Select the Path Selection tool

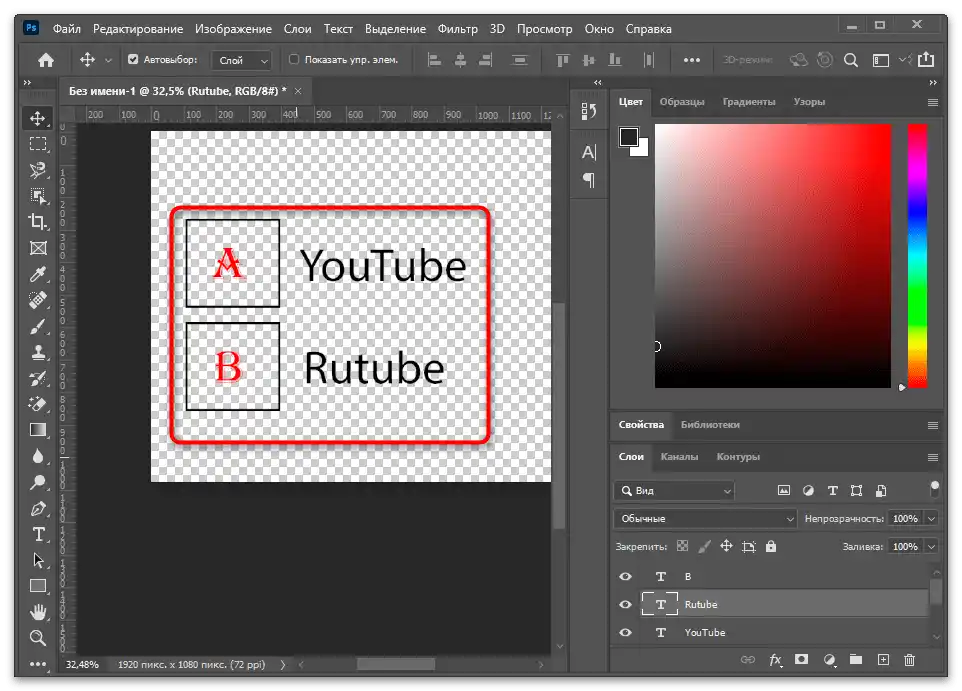pyautogui.click(x=38, y=560)
